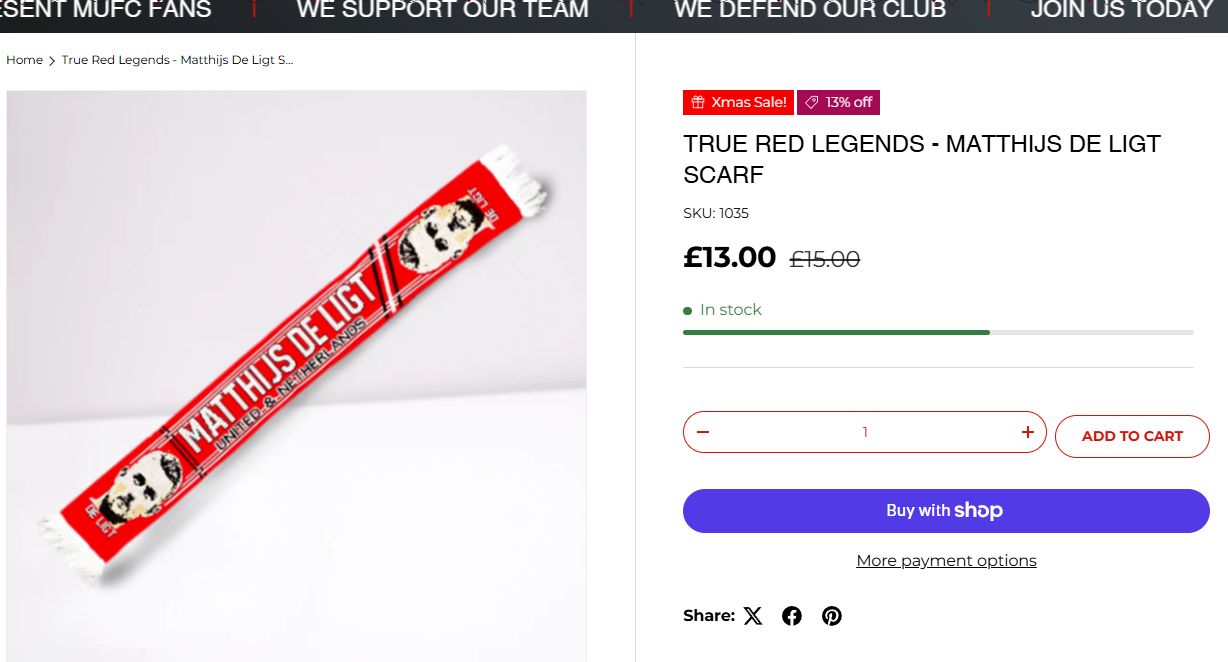Image resolution: width=1228 pixels, height=662 pixels.
Task: Go to Home via the breadcrumb
Action: [24, 60]
